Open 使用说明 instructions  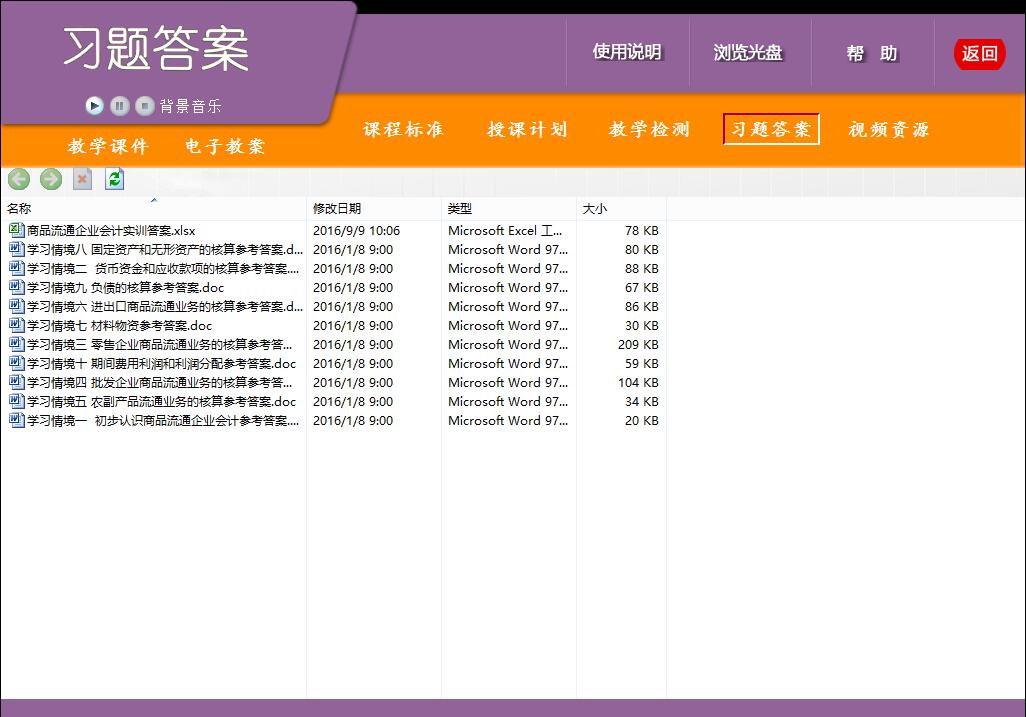(x=627, y=53)
